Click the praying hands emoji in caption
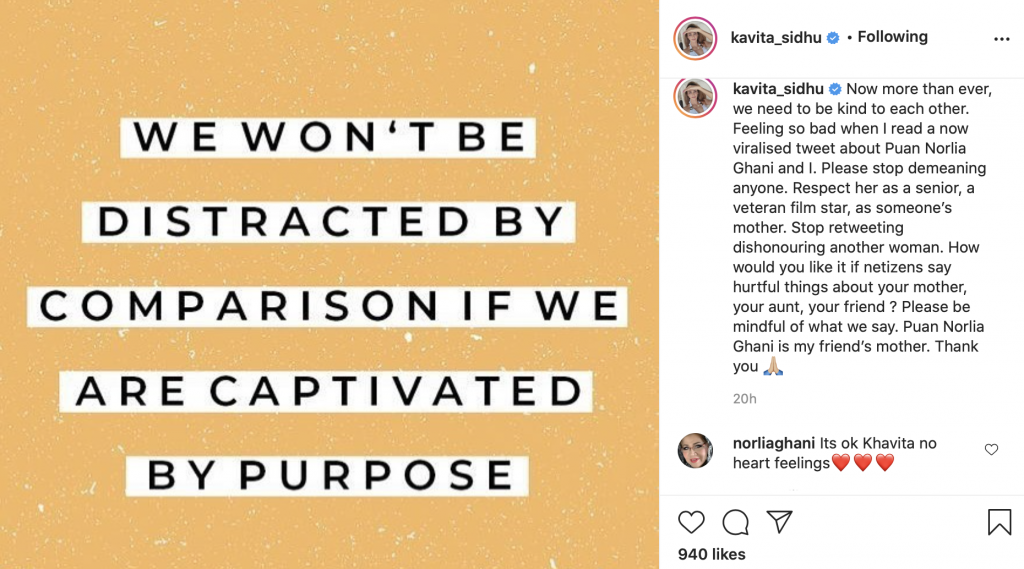 click(773, 367)
